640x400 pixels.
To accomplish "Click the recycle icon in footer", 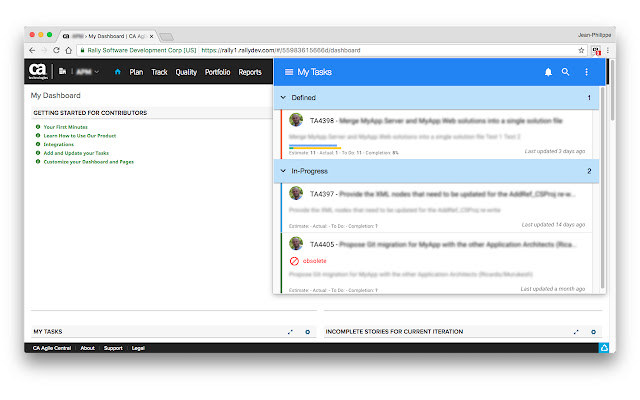I will click(604, 348).
